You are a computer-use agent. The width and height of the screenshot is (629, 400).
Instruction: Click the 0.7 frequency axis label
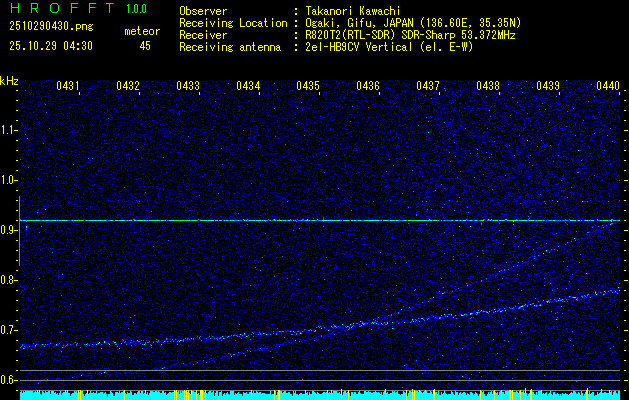(9, 330)
